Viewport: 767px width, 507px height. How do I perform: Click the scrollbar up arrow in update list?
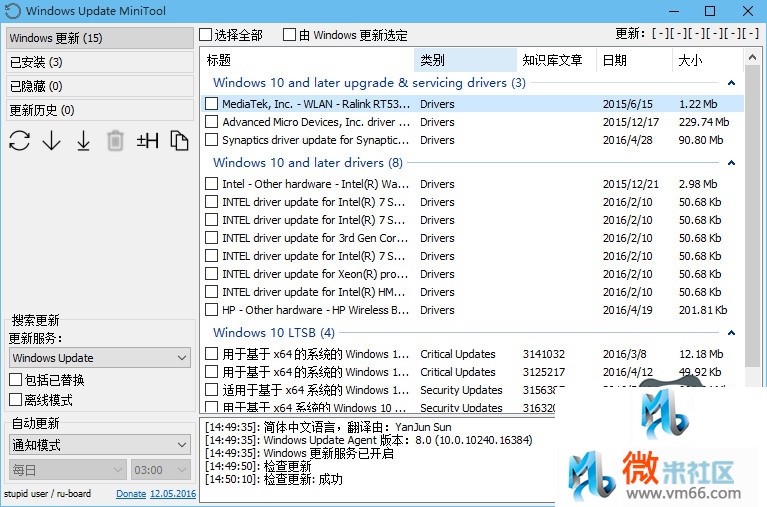[752, 58]
